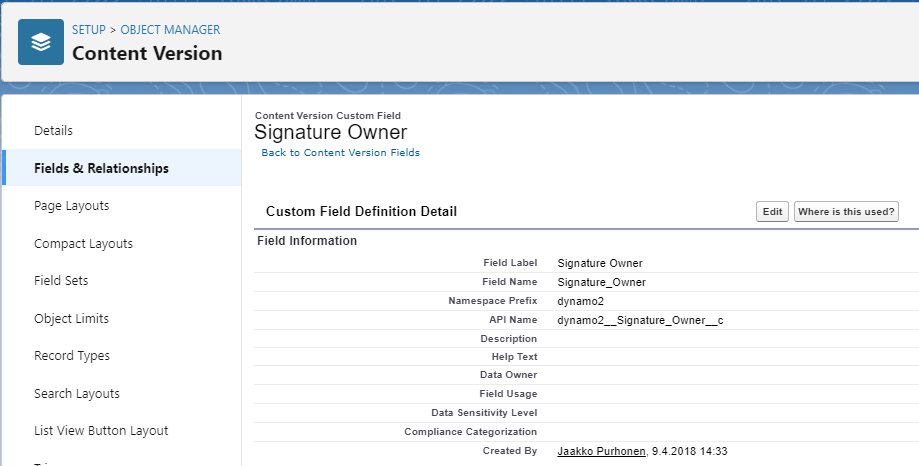Click Back to Content Version Fields
The width and height of the screenshot is (919, 466).
tap(340, 153)
